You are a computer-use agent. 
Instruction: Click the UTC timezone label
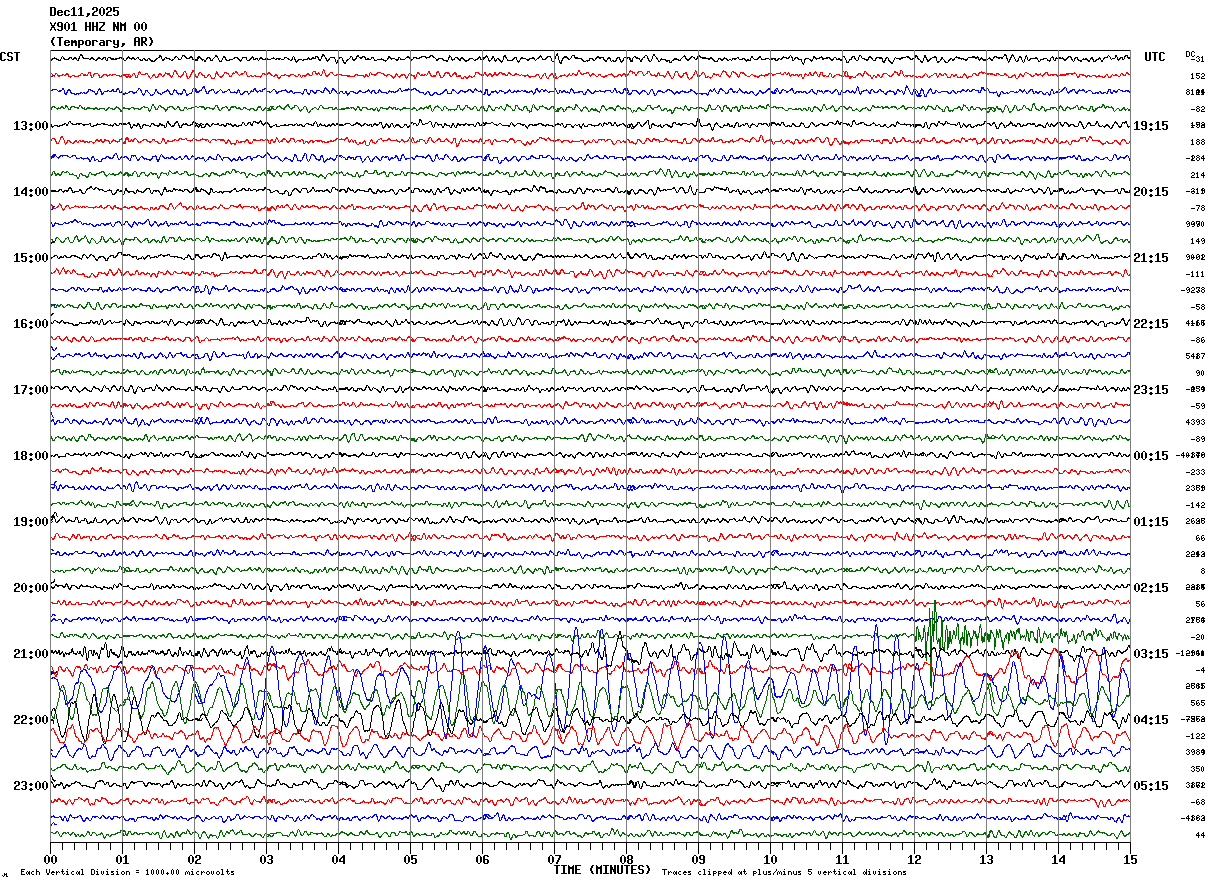tap(1154, 57)
